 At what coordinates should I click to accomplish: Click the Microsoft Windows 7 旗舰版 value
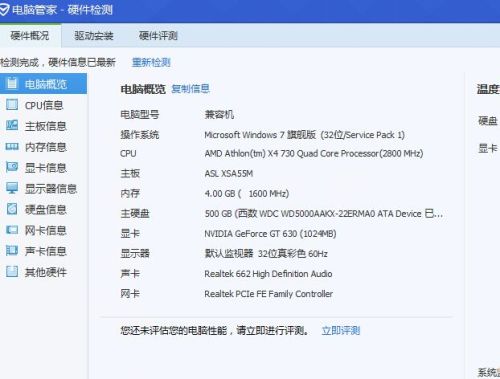[304, 135]
